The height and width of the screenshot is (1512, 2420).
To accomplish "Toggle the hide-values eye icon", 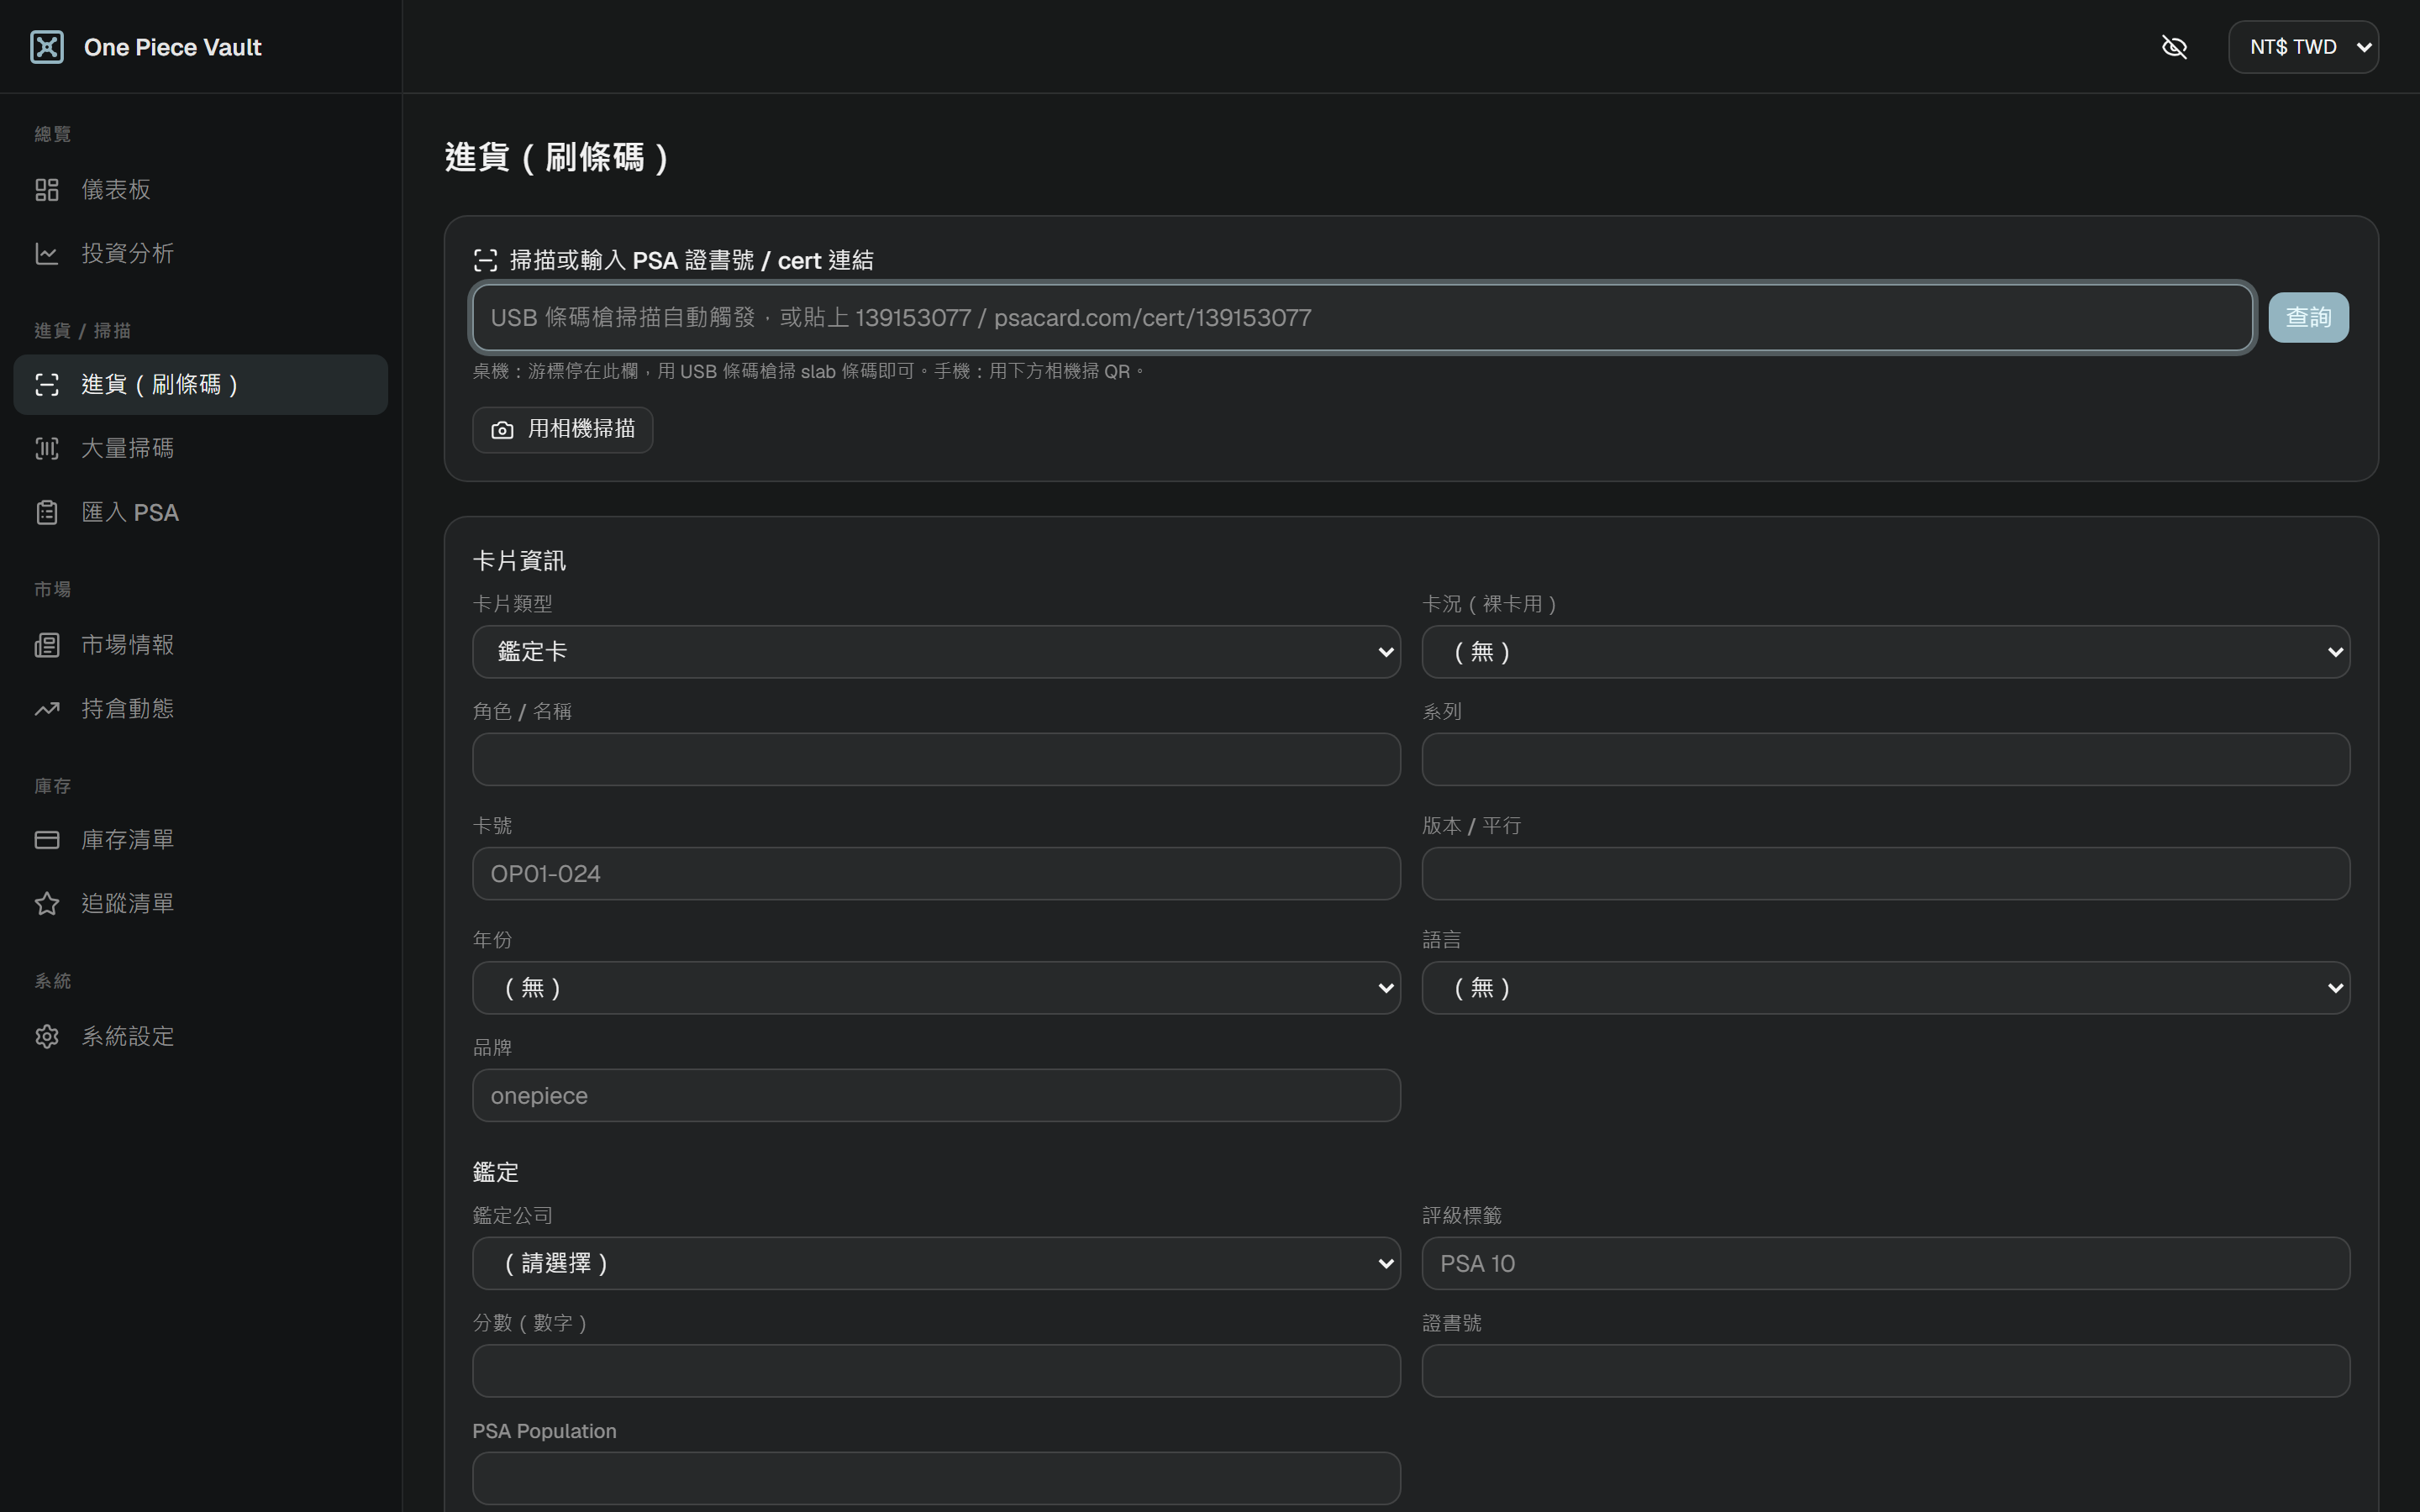I will pos(2174,47).
